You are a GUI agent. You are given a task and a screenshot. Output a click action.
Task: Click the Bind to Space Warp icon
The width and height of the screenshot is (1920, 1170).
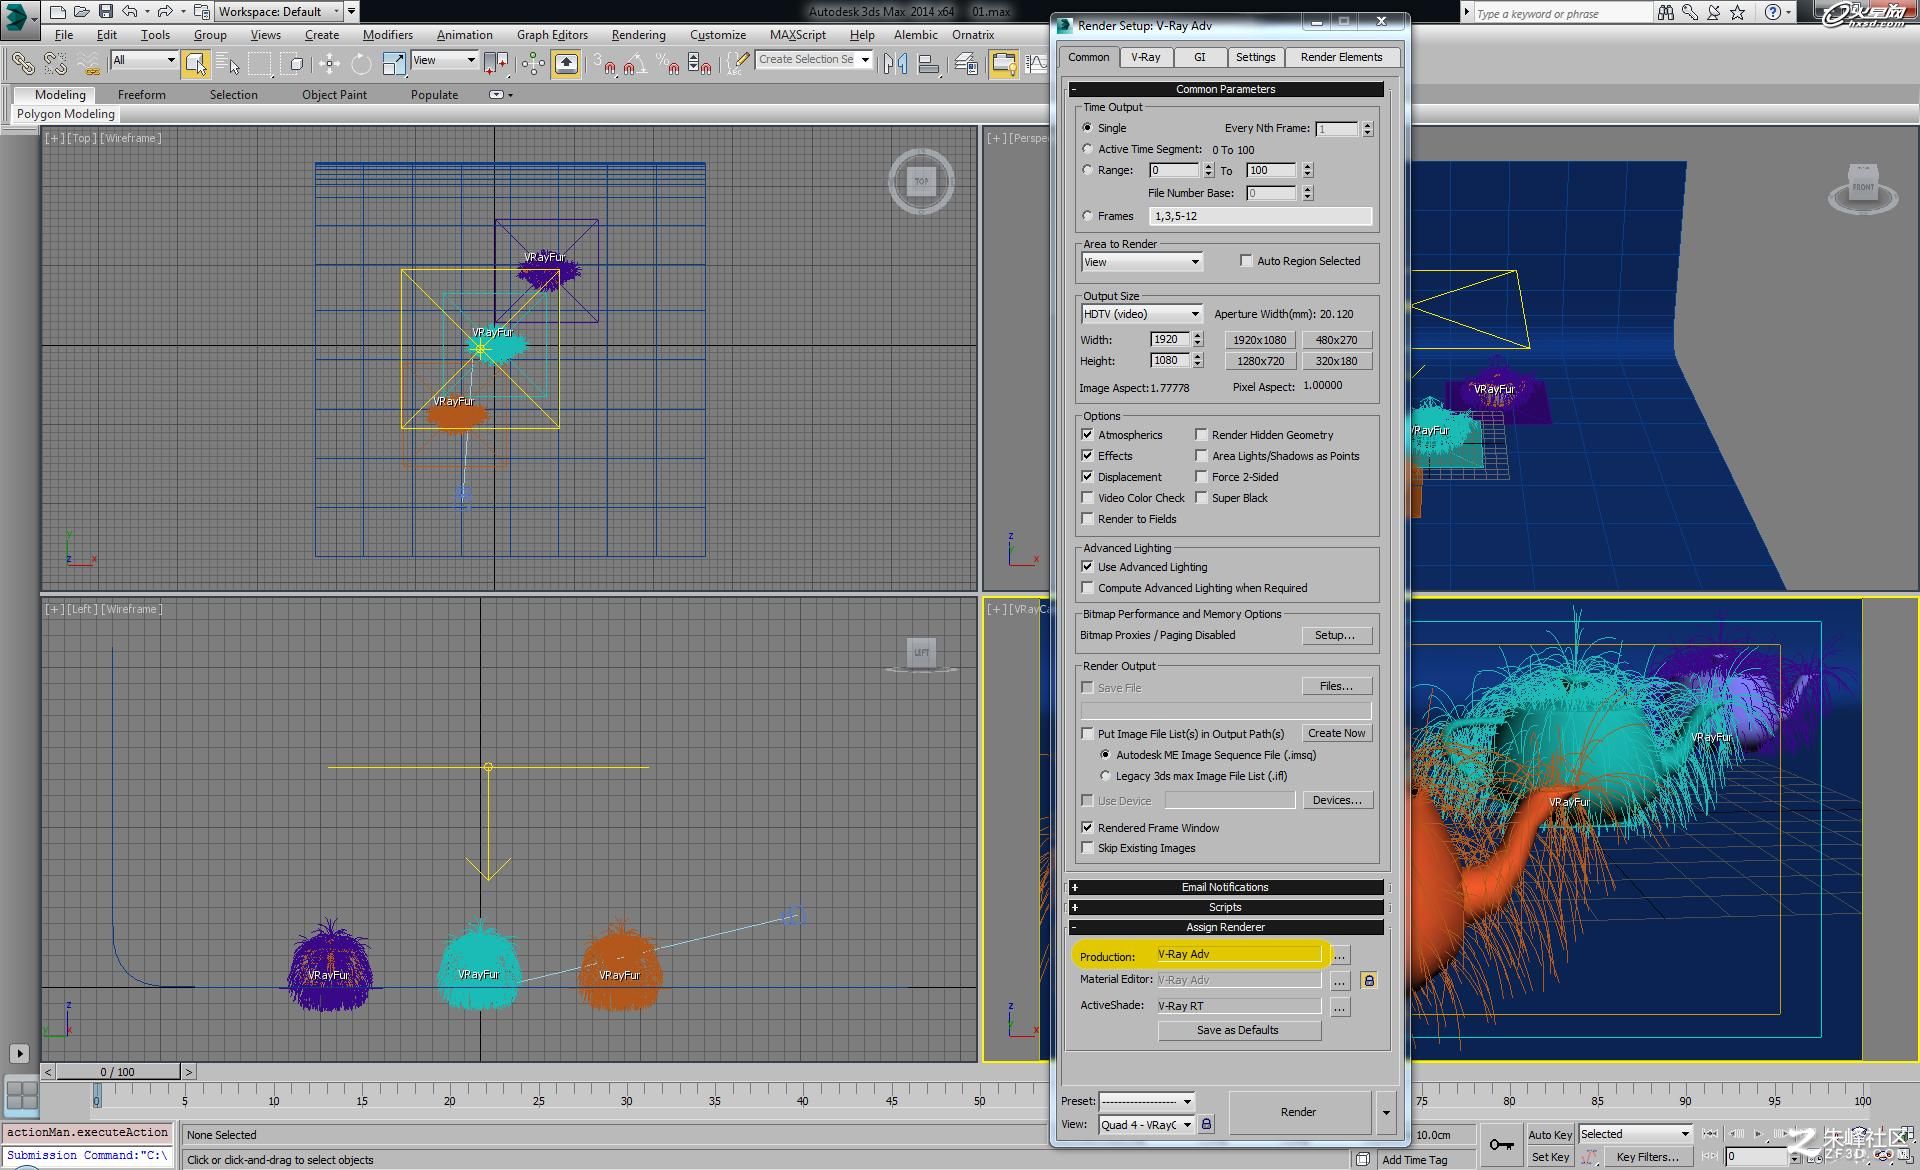click(89, 64)
